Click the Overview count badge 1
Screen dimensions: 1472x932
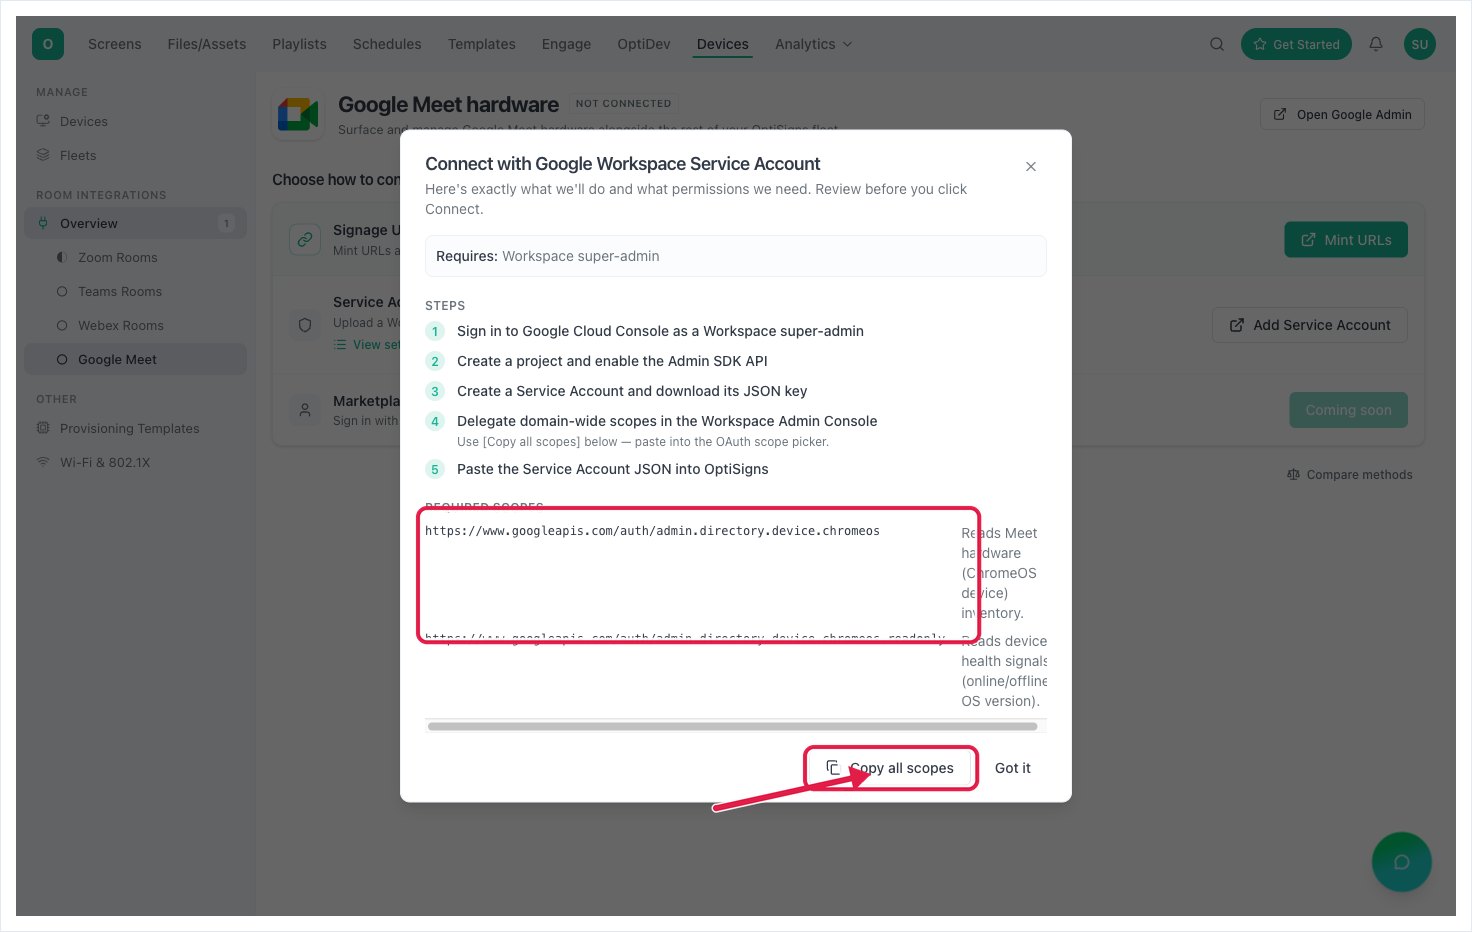click(x=226, y=223)
